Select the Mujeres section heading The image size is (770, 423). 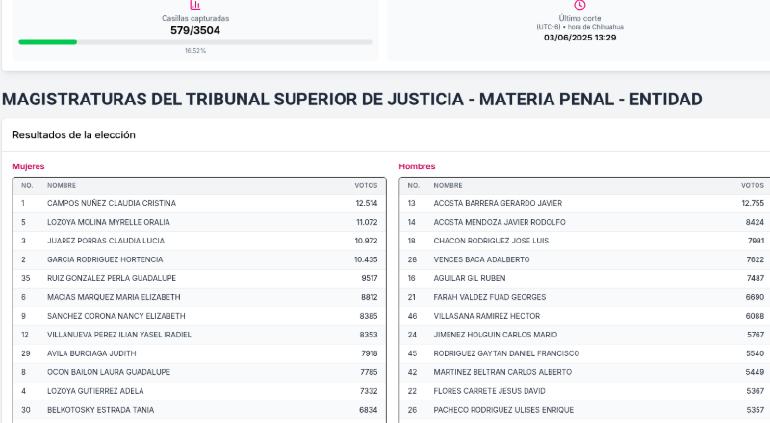pos(28,167)
